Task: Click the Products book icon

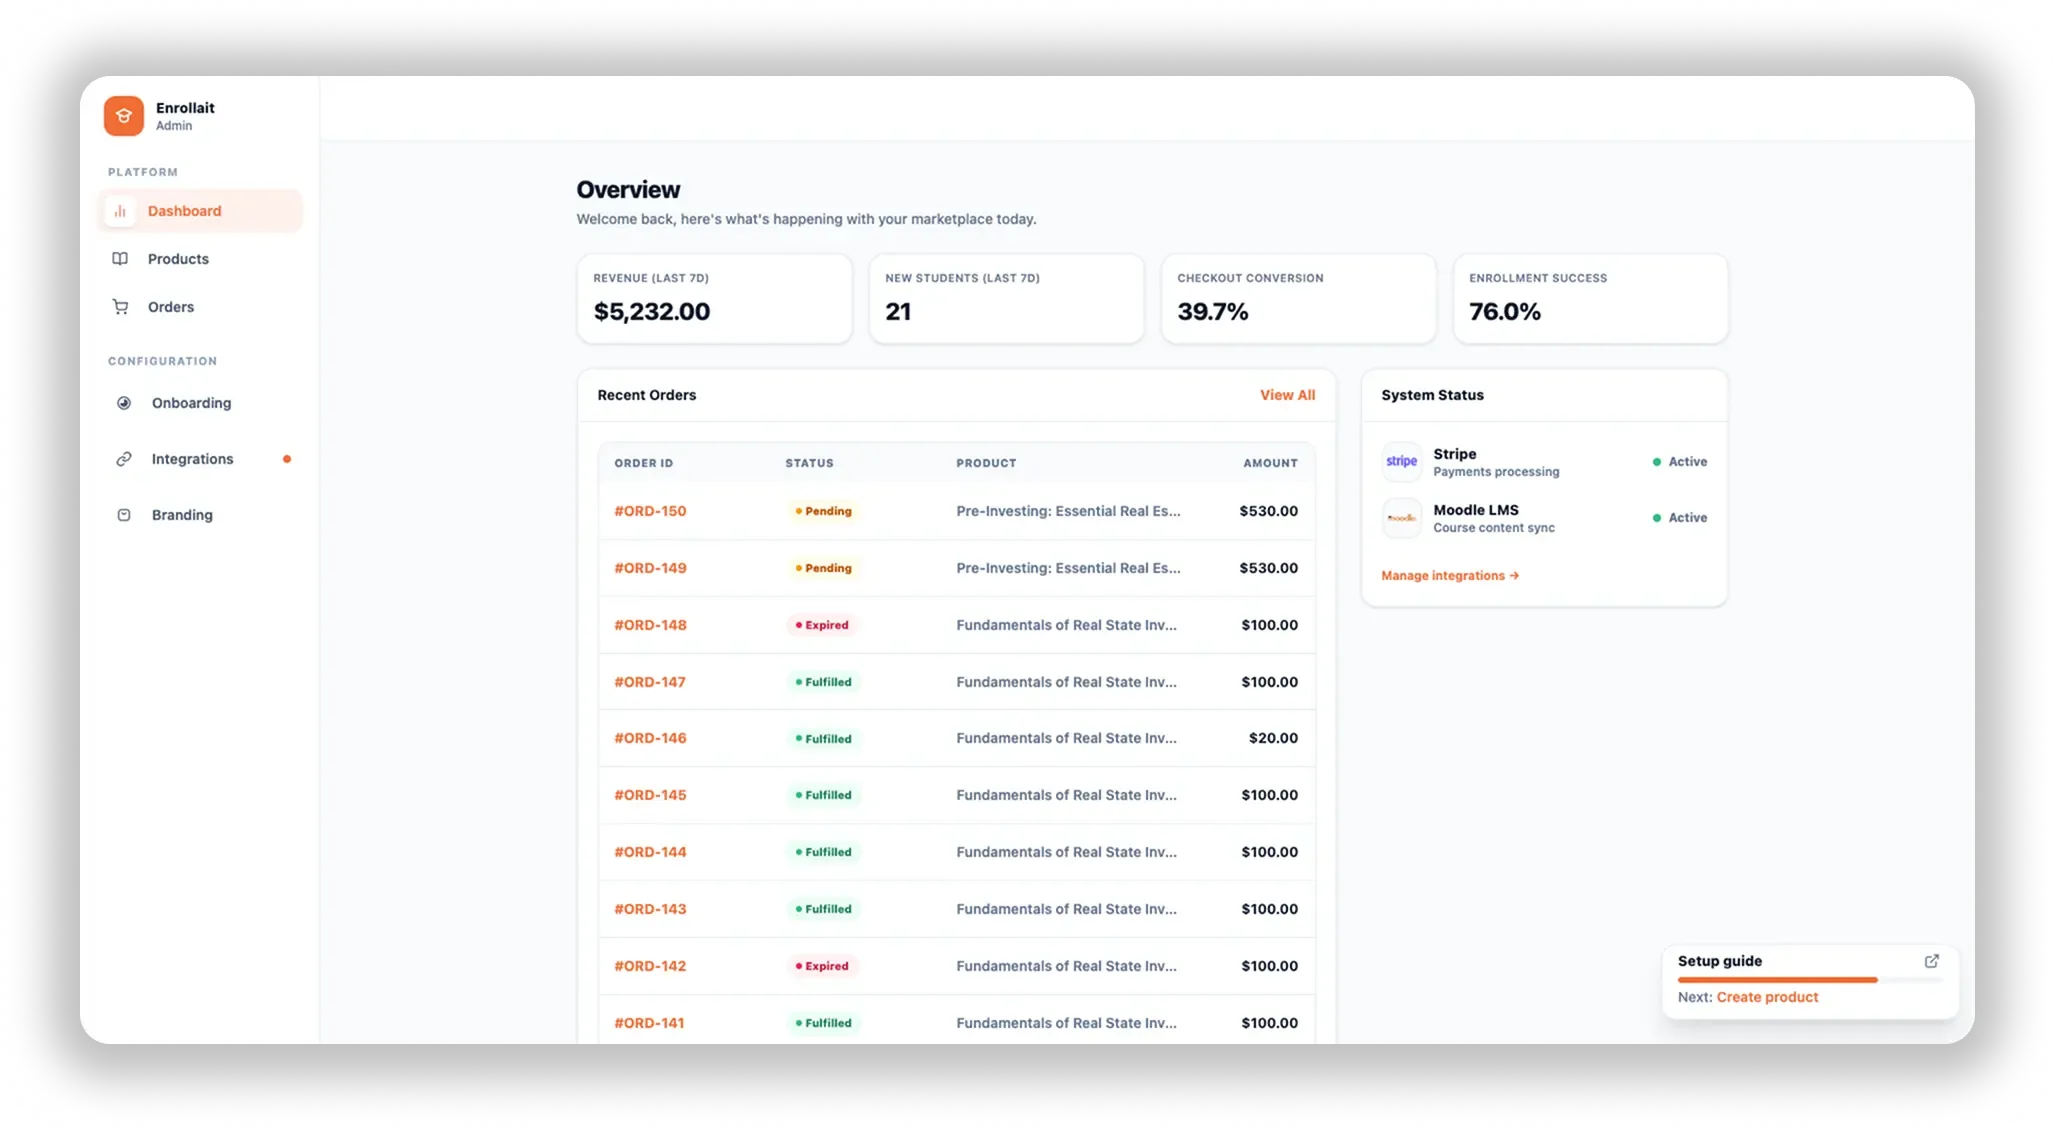Action: [120, 258]
